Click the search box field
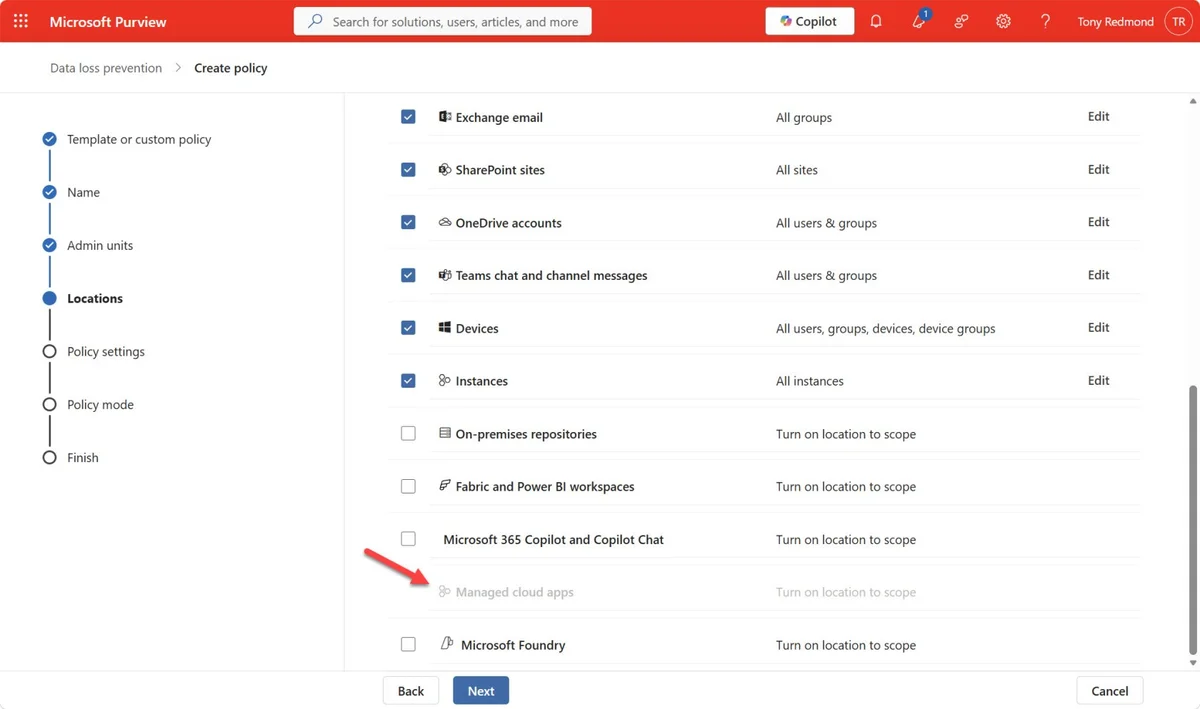Screen dimensions: 1200x709 coord(443,21)
